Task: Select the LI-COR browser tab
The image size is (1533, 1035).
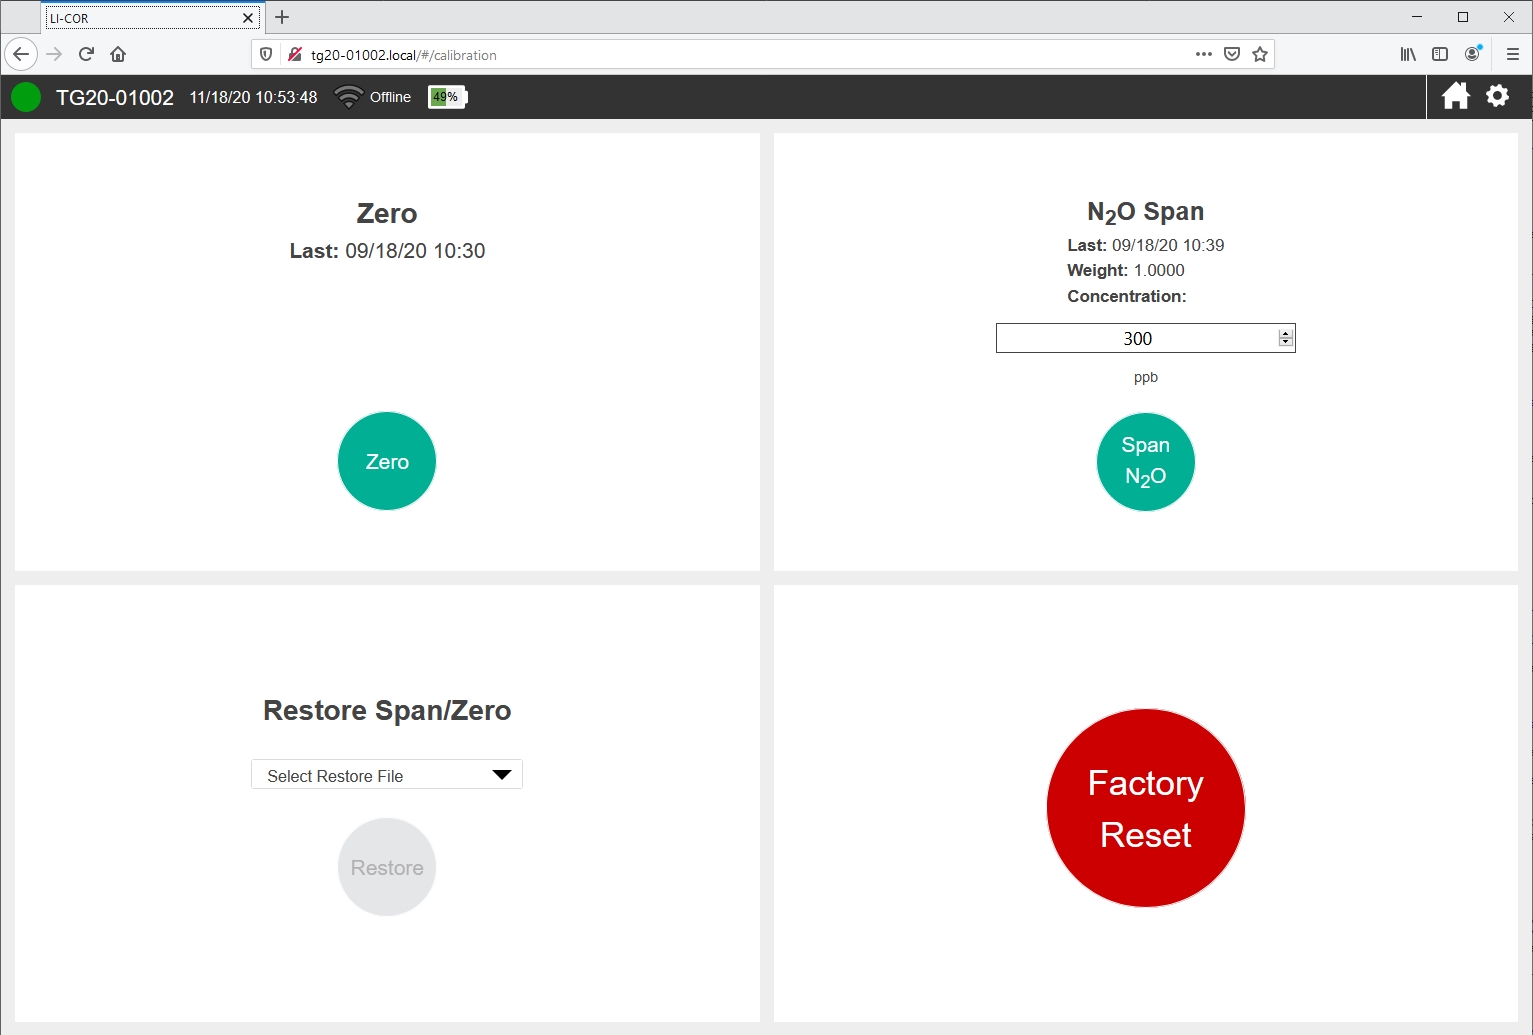Action: pos(152,18)
